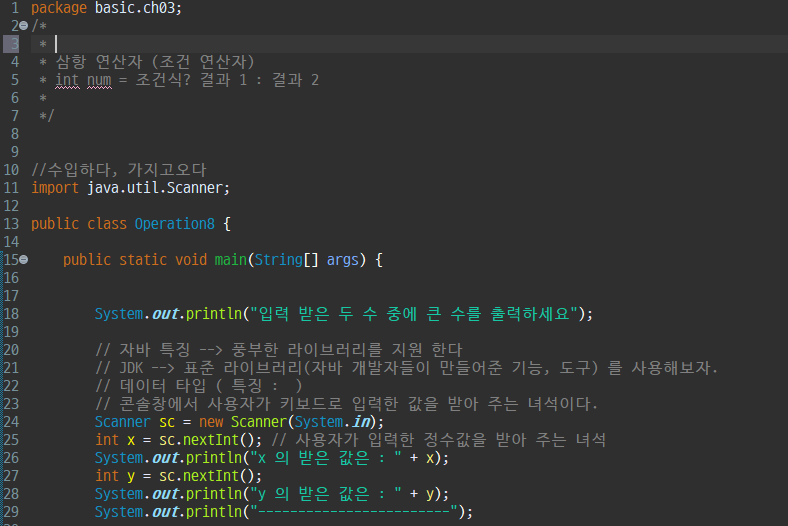Click the class name Operation8

pyautogui.click(x=174, y=224)
